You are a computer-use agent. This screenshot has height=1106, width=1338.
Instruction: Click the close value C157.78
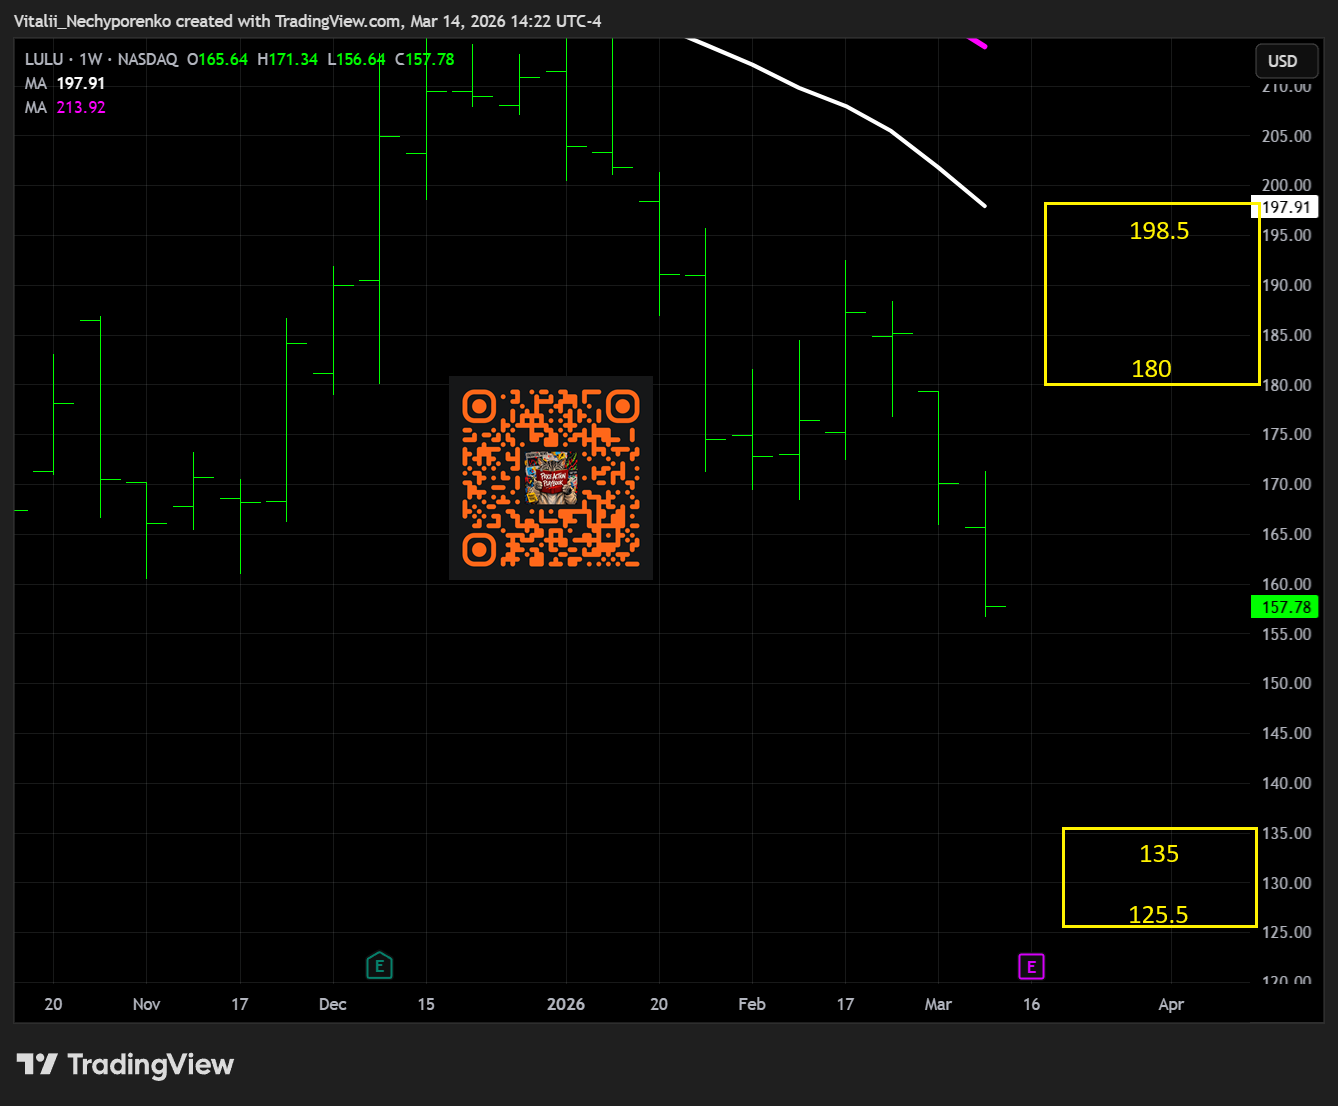point(424,59)
